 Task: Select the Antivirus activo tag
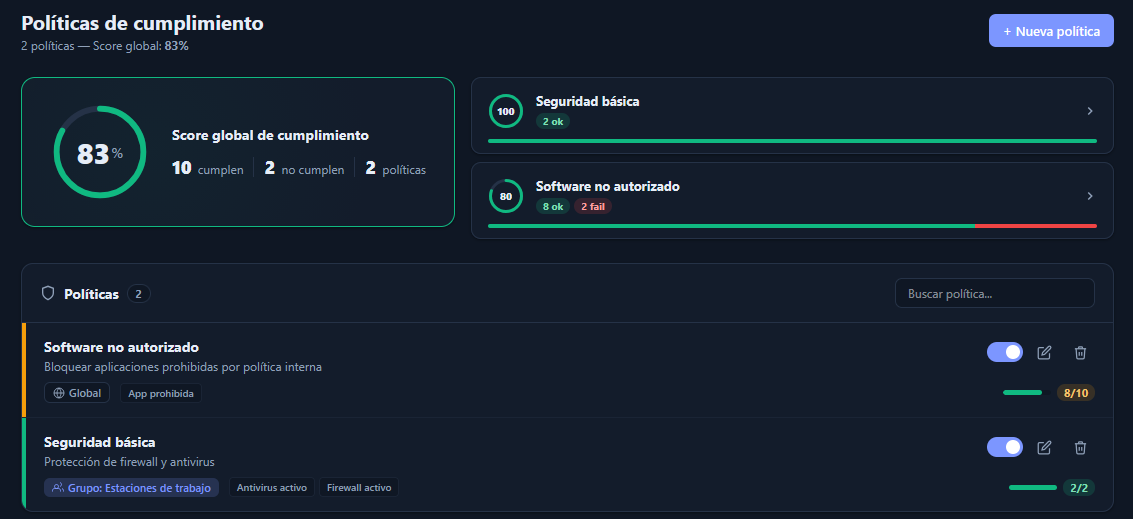(272, 488)
